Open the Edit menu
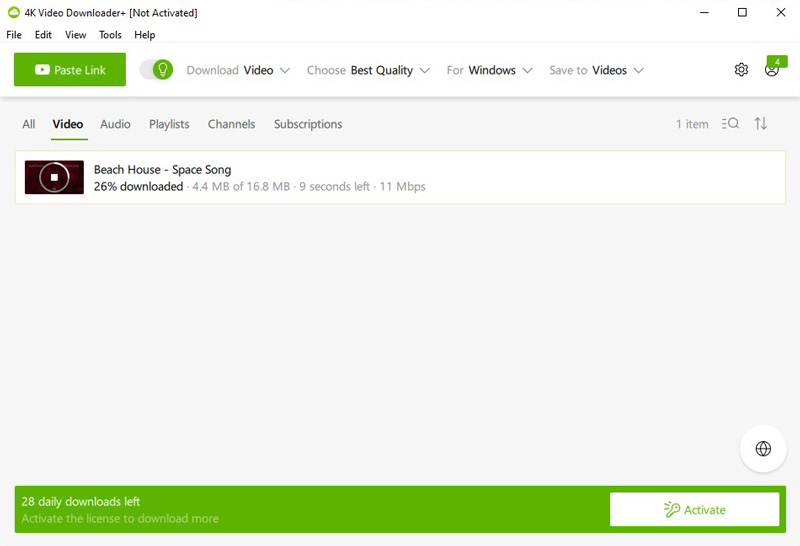This screenshot has height=546, width=800. [x=43, y=35]
